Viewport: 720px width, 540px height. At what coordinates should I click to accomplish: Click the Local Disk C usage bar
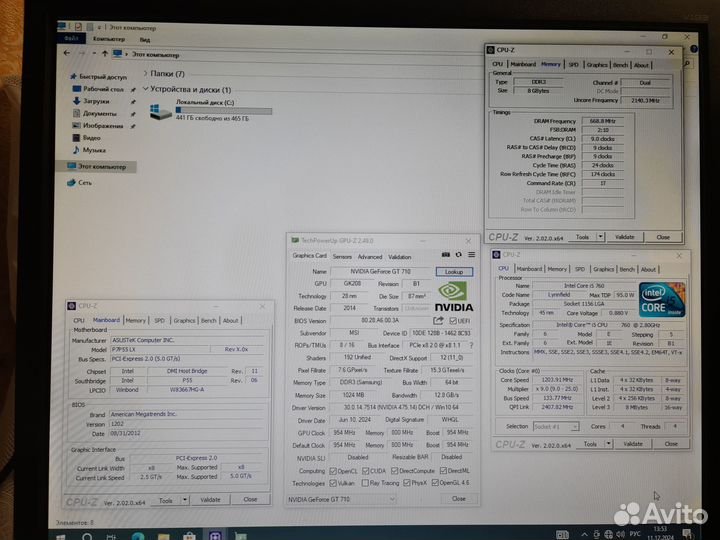[224, 110]
